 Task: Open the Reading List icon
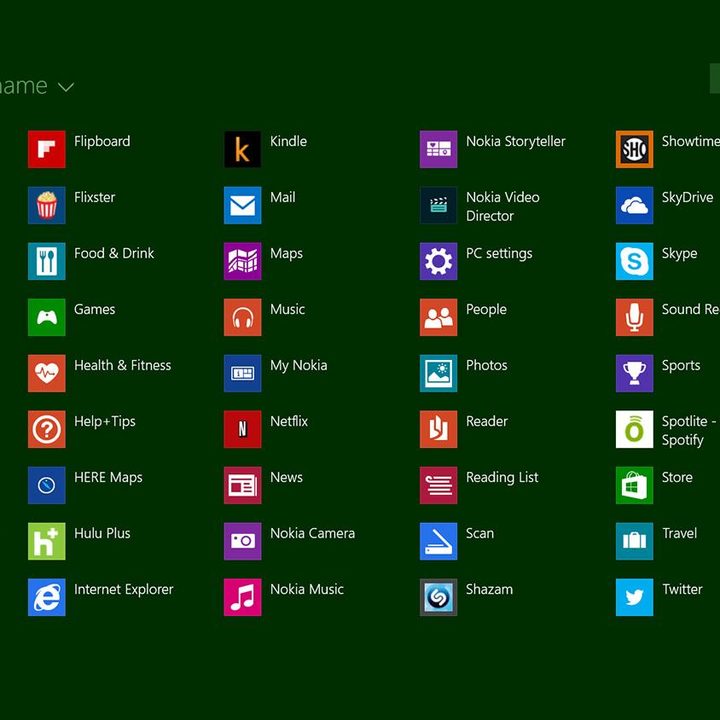coord(439,485)
